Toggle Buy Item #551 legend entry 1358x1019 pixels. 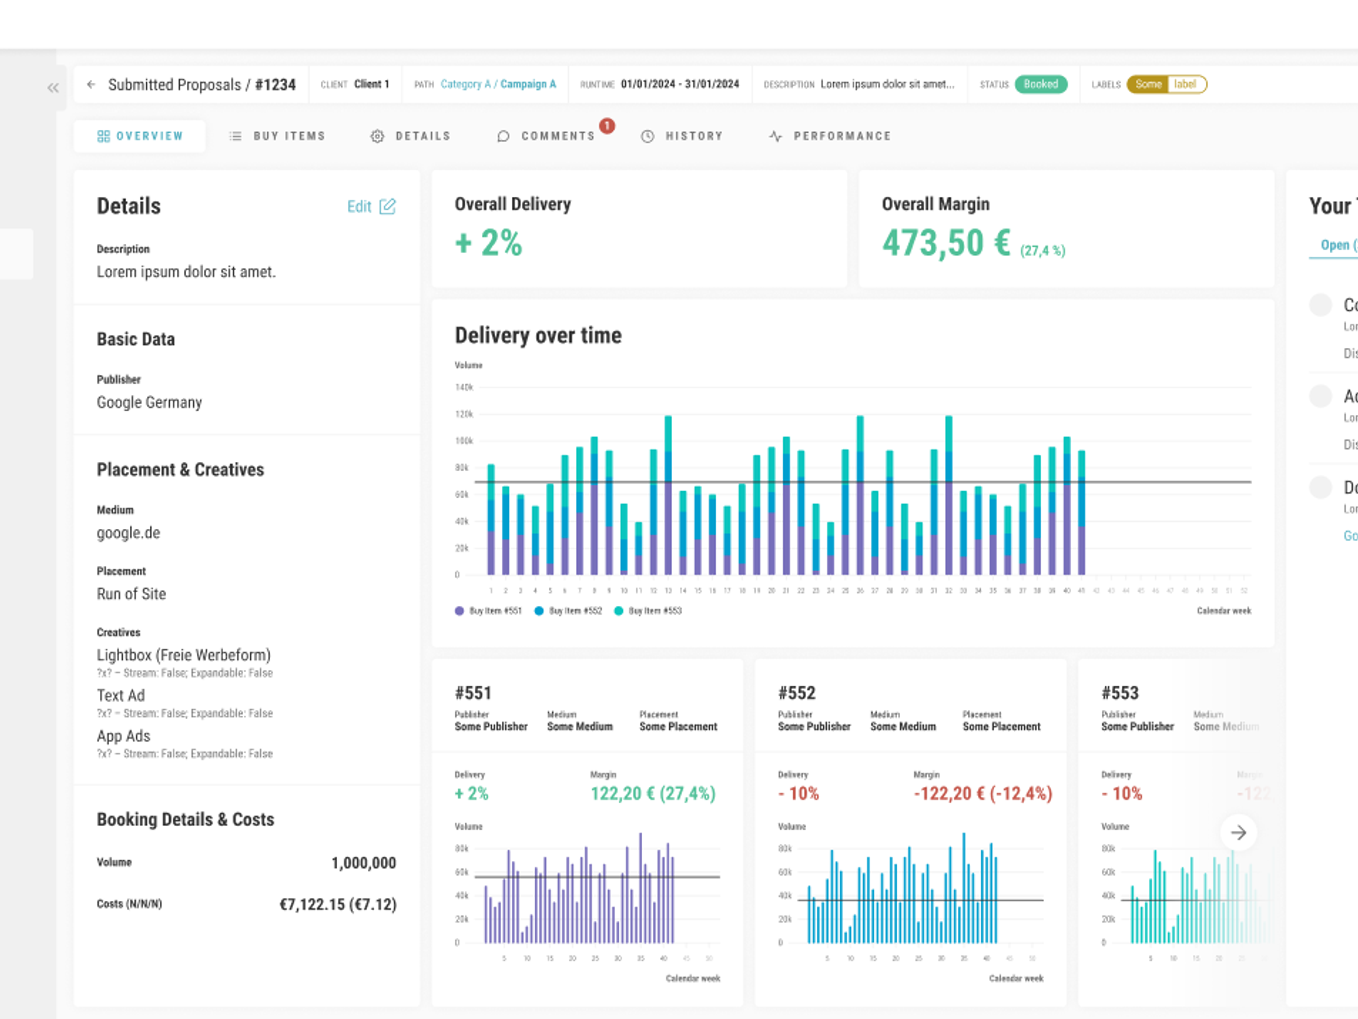point(488,611)
